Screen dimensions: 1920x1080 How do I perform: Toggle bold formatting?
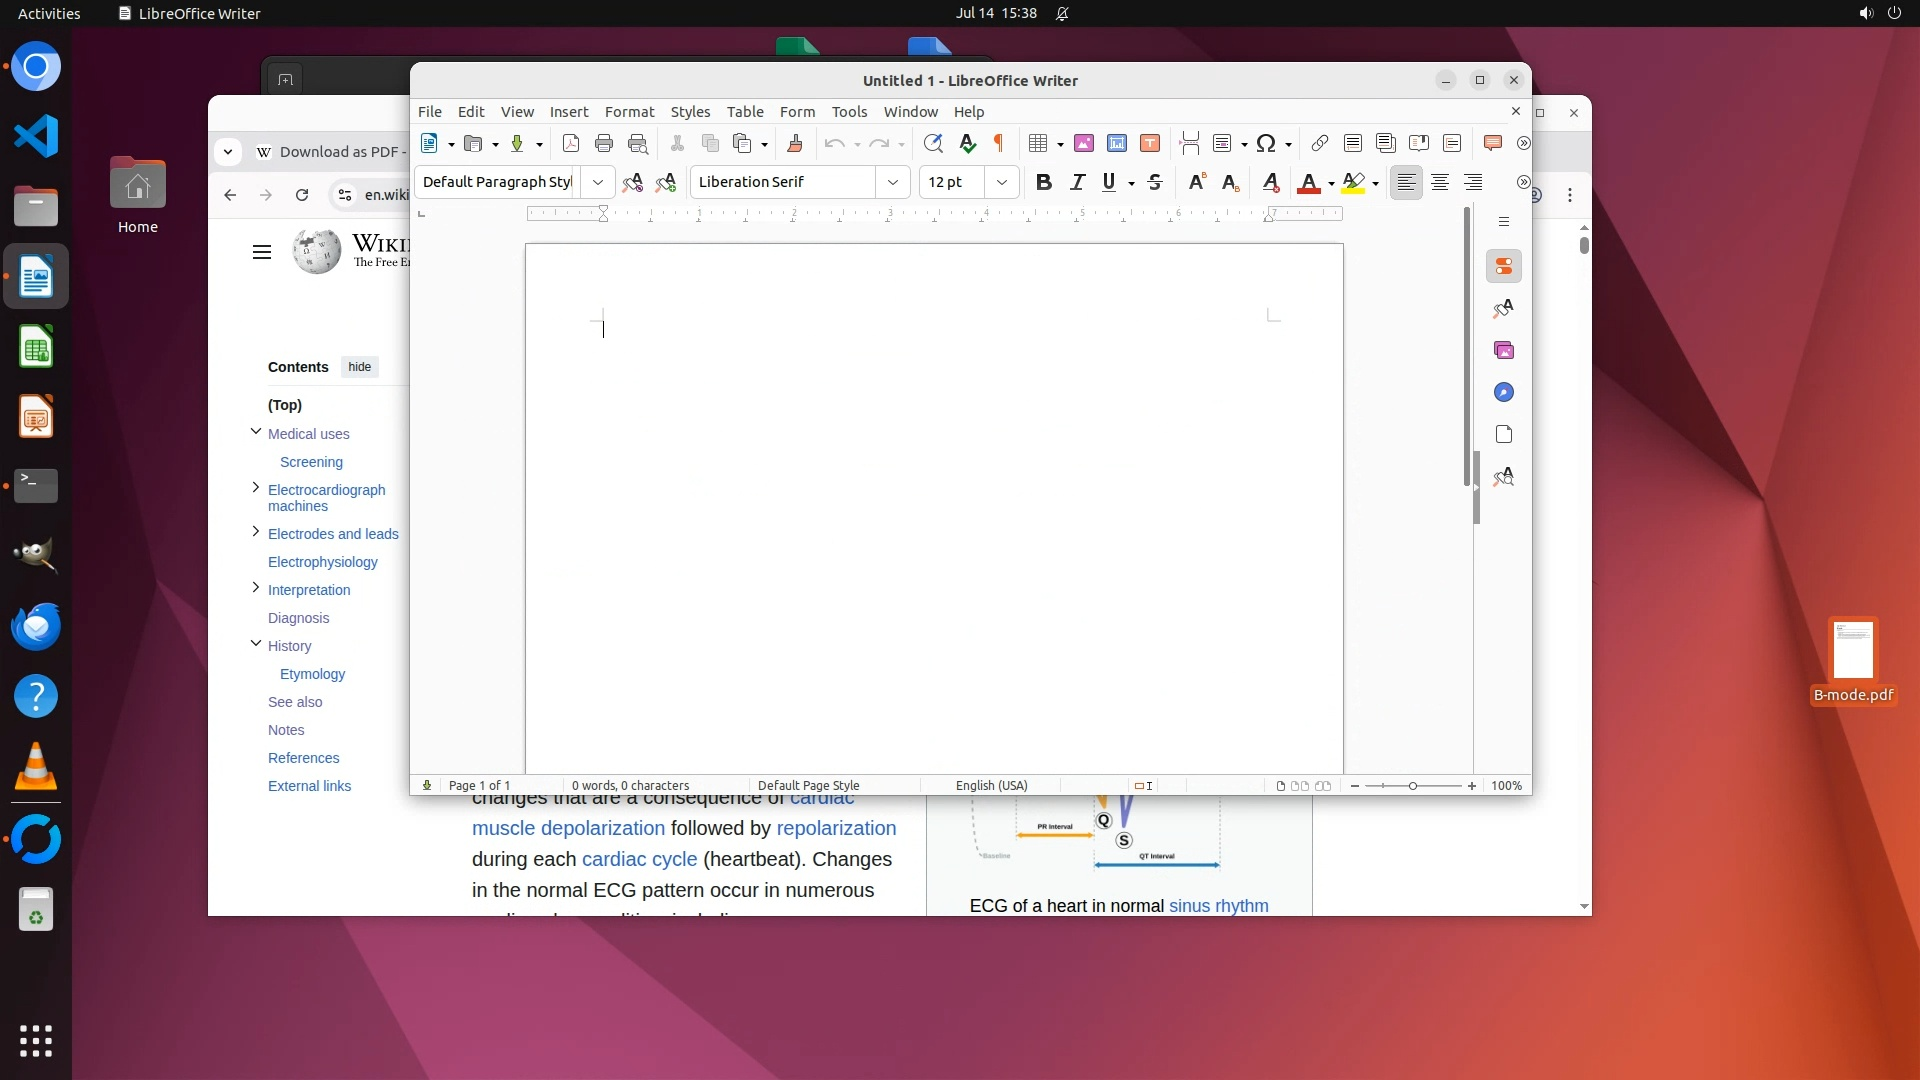coord(1044,182)
